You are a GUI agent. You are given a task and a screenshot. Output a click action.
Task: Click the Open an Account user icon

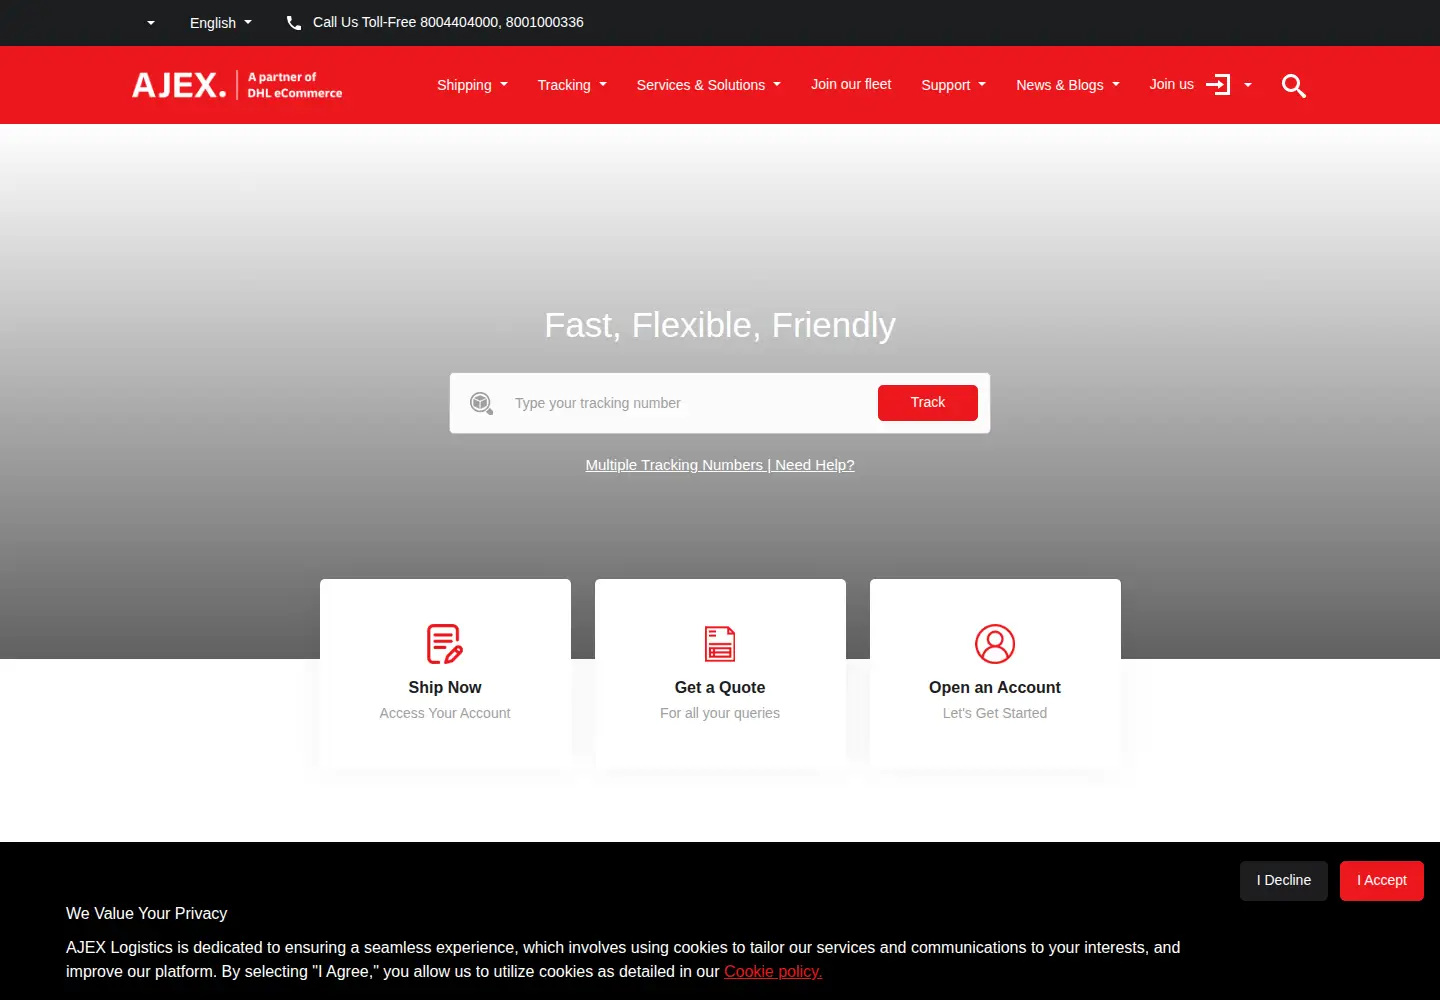click(995, 644)
